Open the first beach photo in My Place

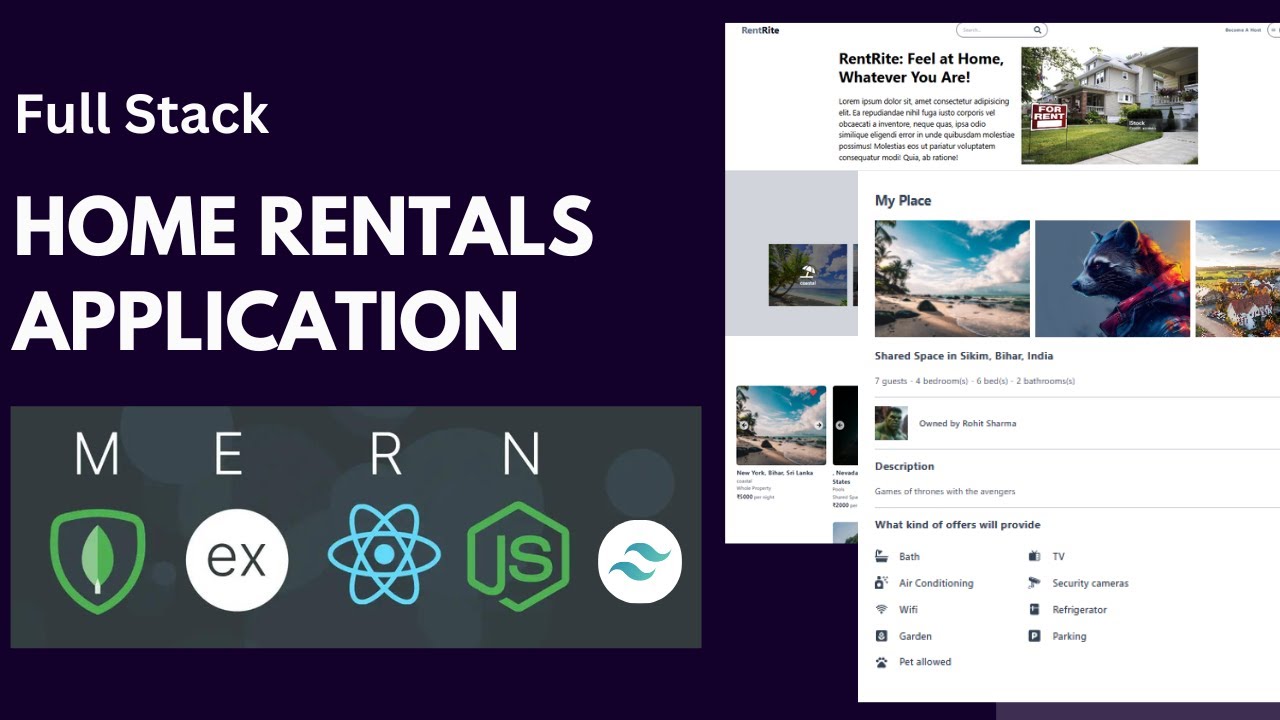952,279
